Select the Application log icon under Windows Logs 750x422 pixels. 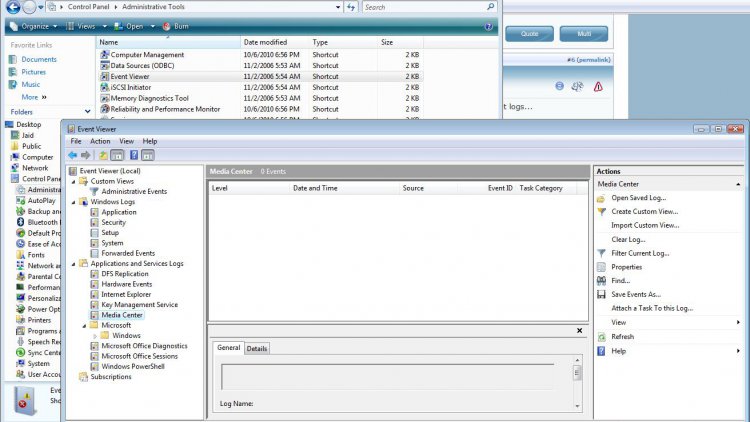tap(94, 212)
